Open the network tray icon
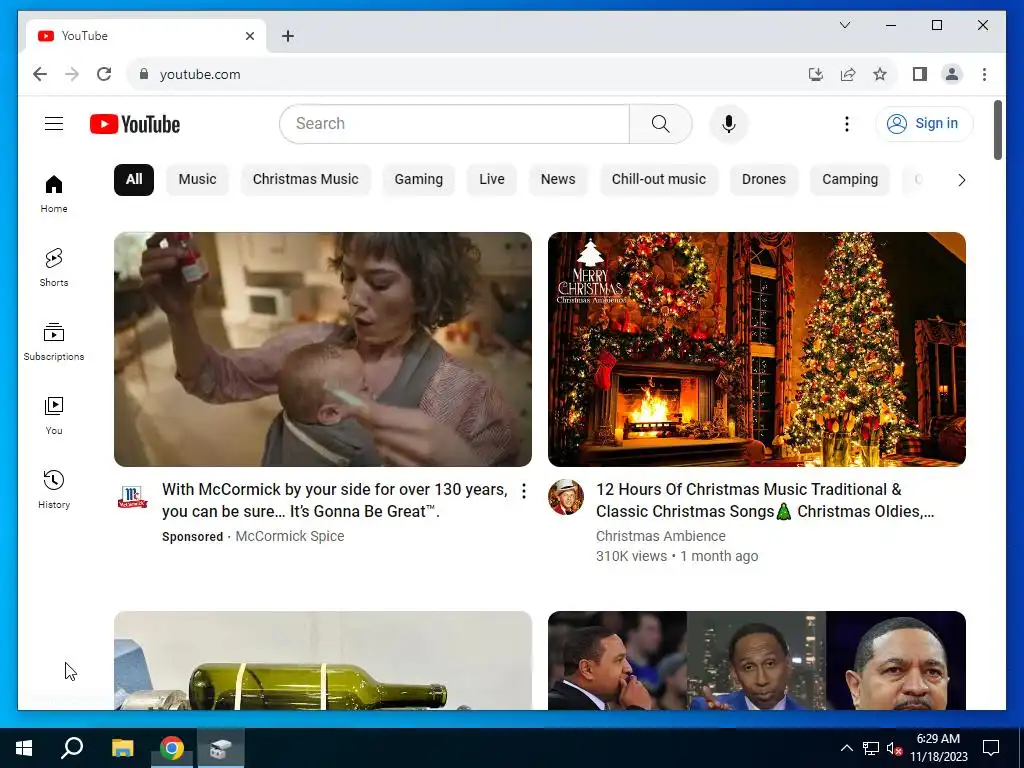This screenshot has width=1024, height=768. point(870,748)
